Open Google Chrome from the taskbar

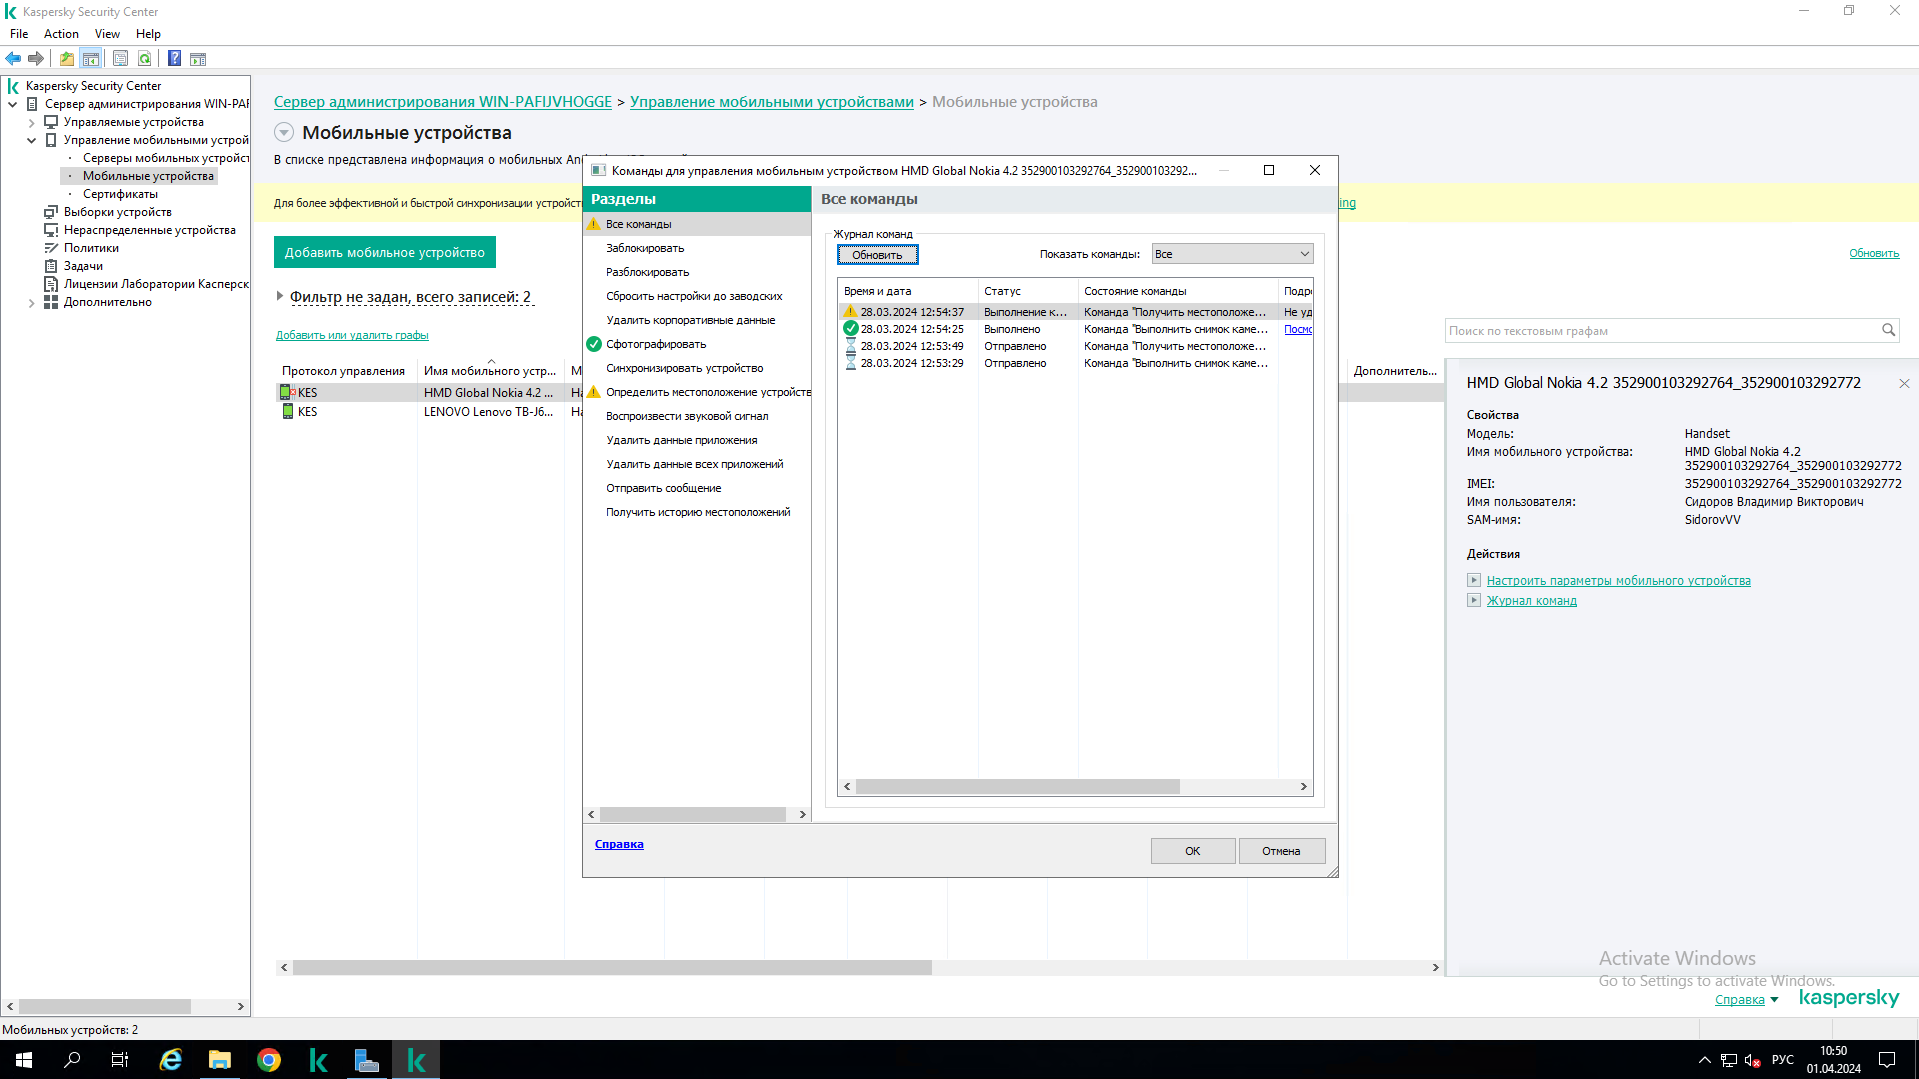[x=269, y=1060]
